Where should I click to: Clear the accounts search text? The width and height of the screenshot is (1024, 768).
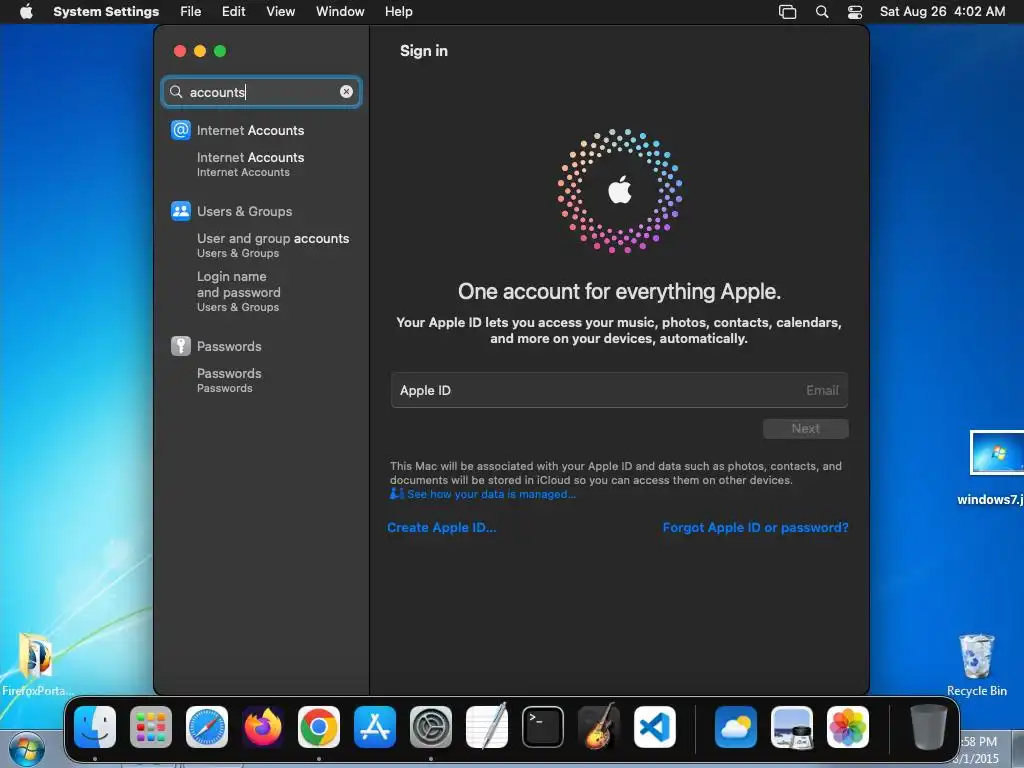(x=346, y=91)
